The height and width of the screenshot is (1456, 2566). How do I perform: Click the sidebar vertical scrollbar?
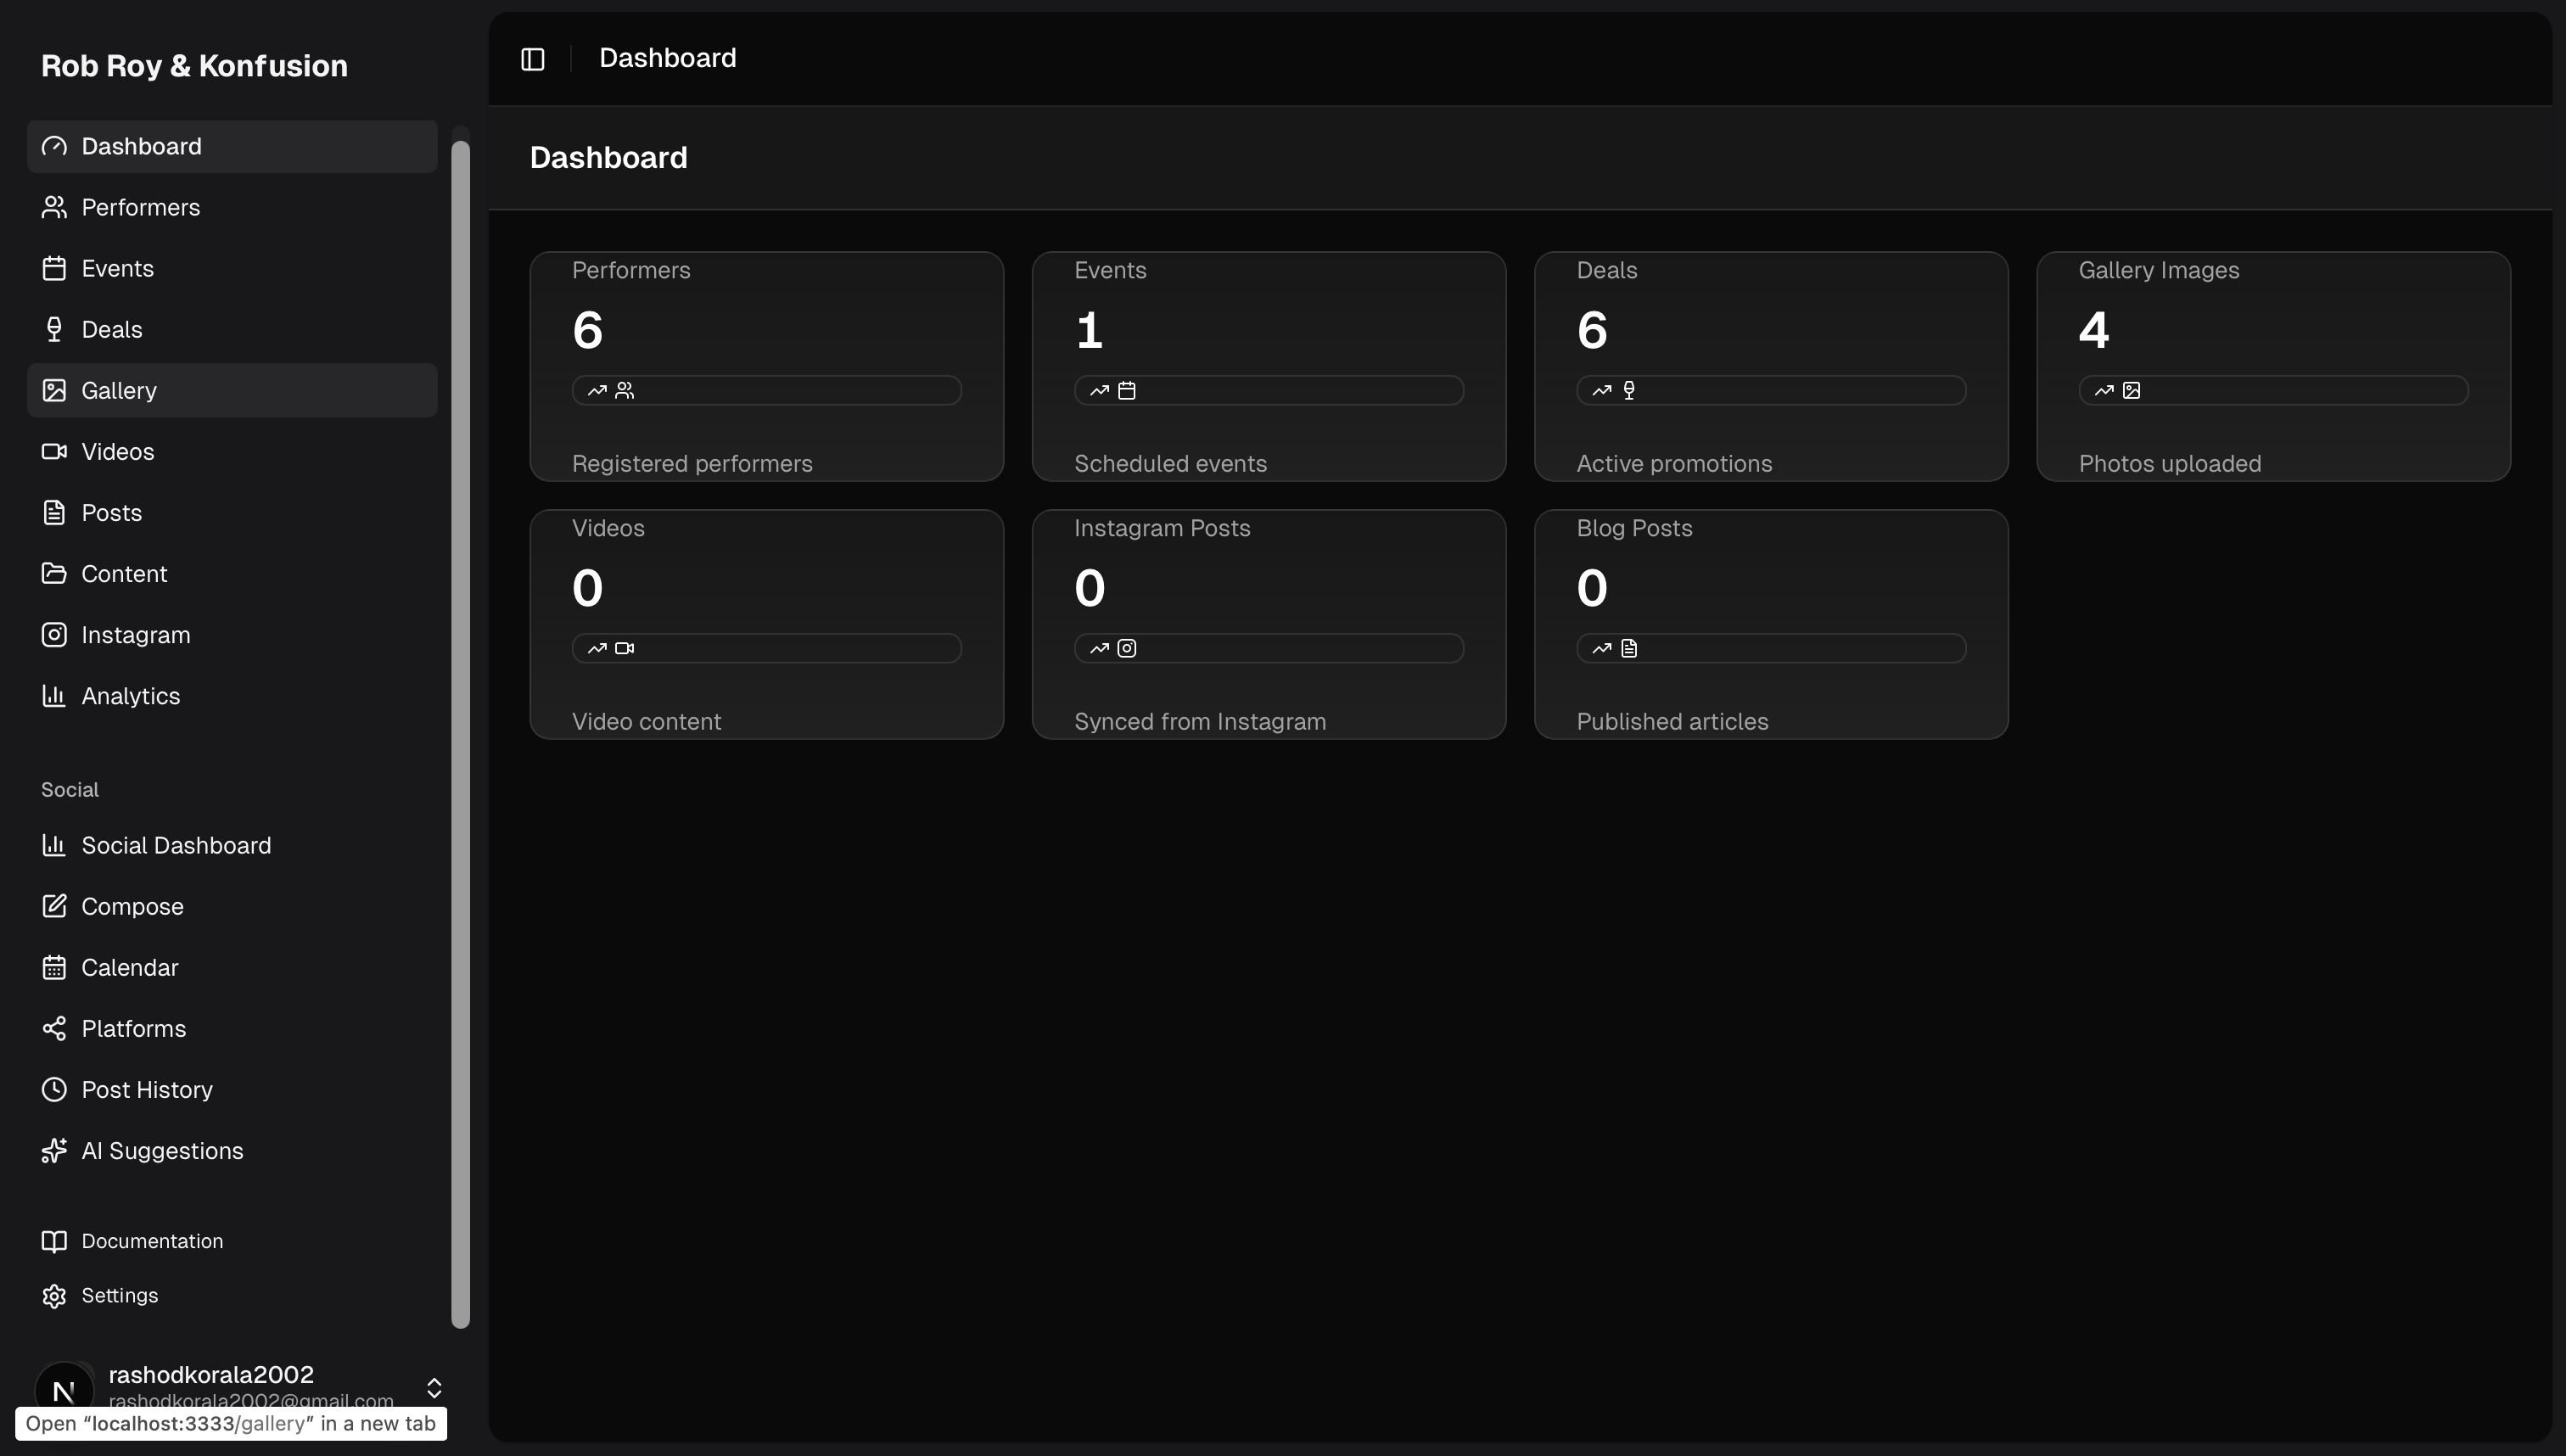click(x=460, y=733)
